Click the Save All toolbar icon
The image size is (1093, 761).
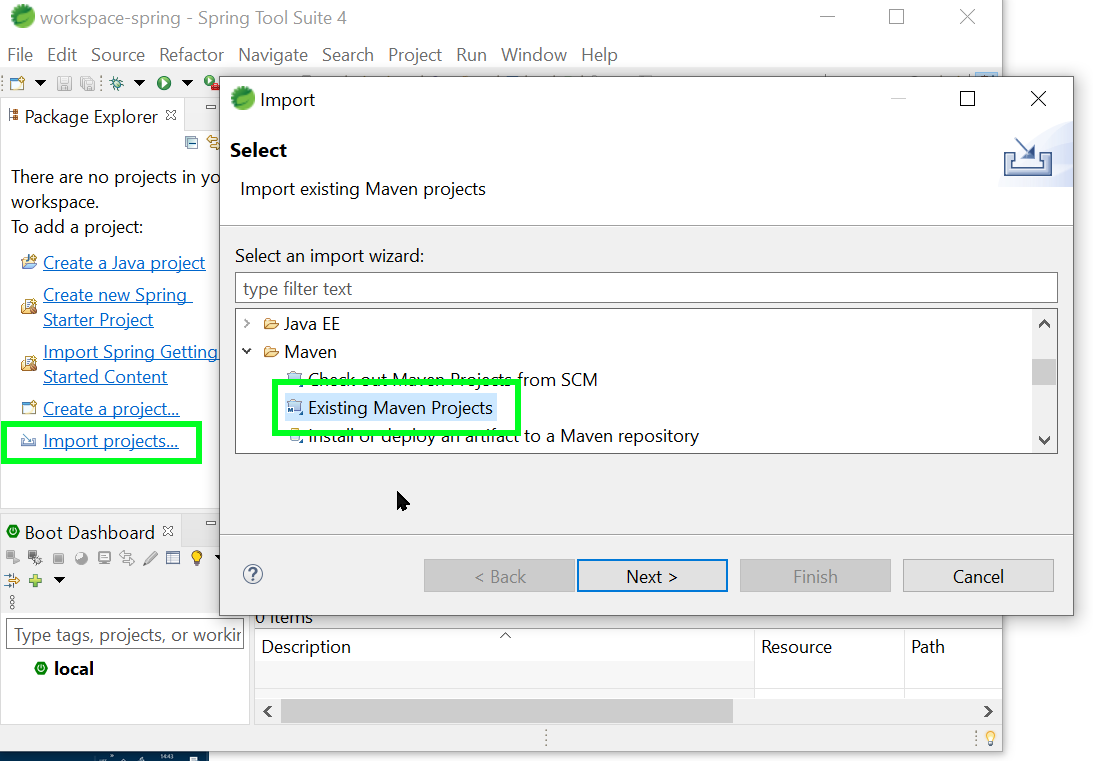pos(87,84)
